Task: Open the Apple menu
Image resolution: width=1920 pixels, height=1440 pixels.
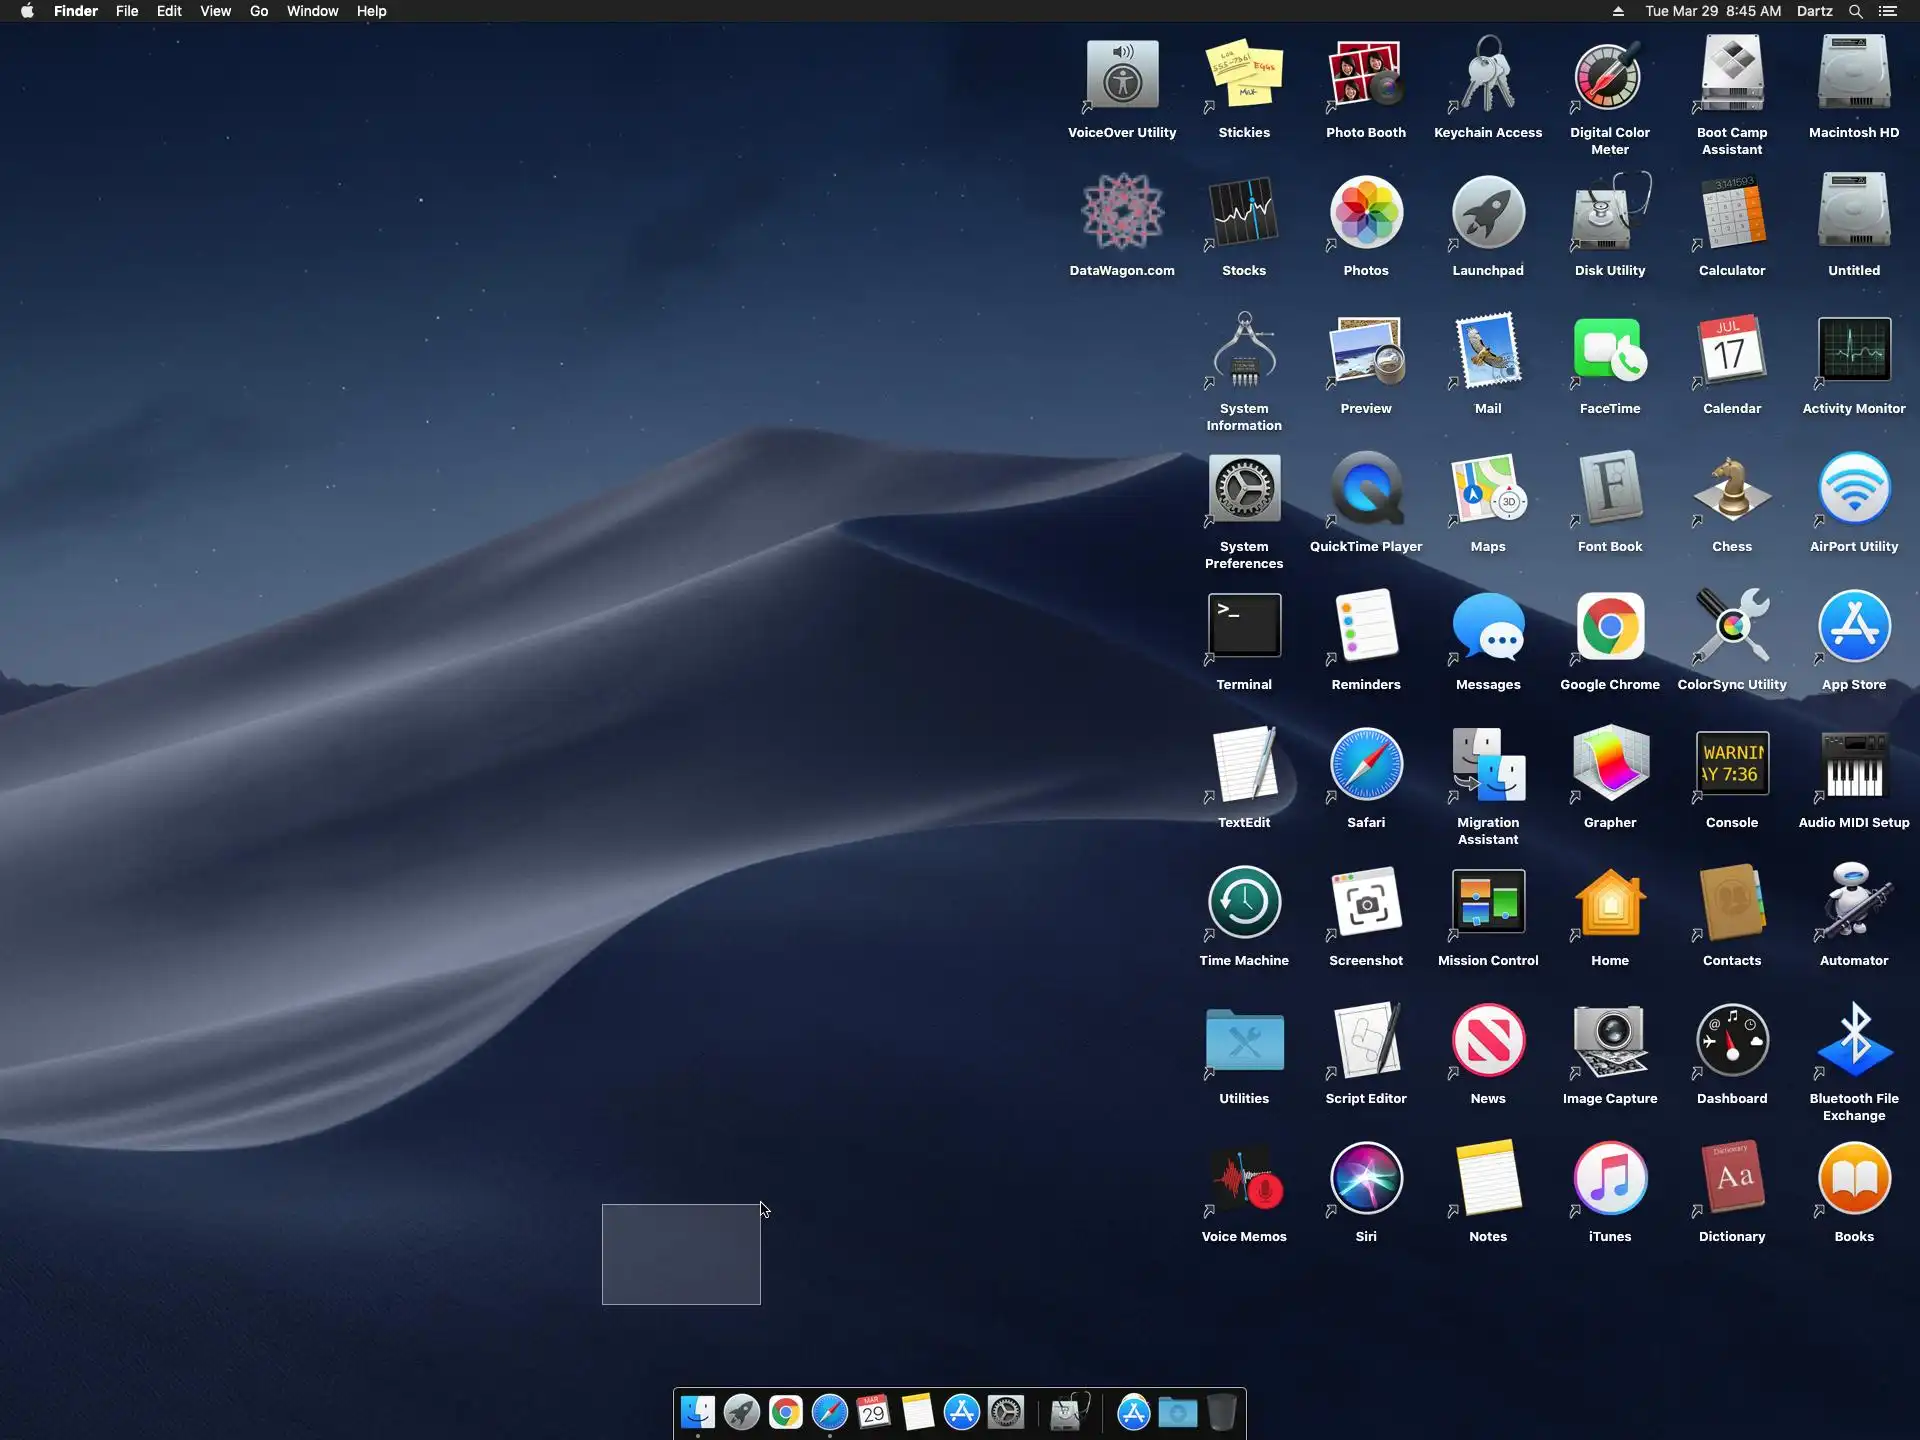Action: 27,11
